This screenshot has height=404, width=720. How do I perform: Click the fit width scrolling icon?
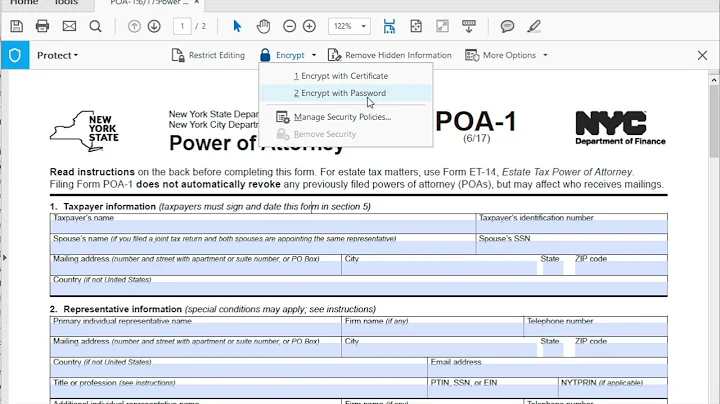point(389,26)
